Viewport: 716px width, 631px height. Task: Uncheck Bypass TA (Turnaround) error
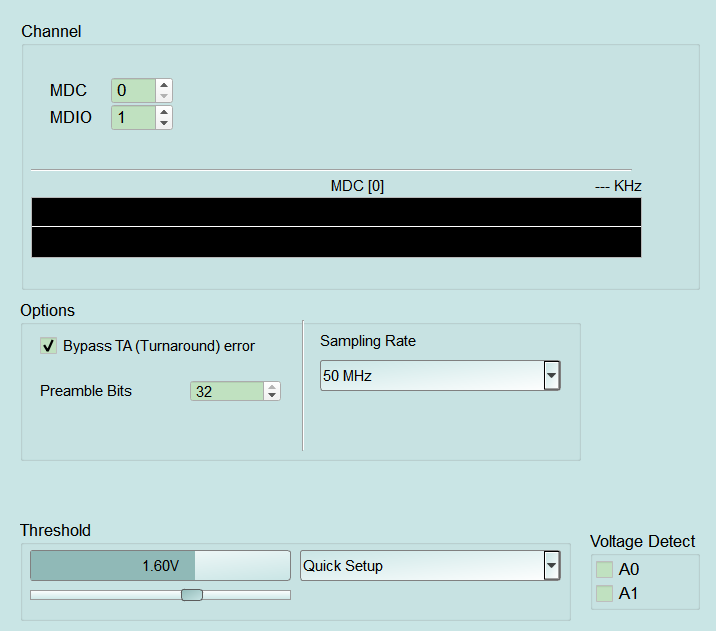pyautogui.click(x=48, y=346)
